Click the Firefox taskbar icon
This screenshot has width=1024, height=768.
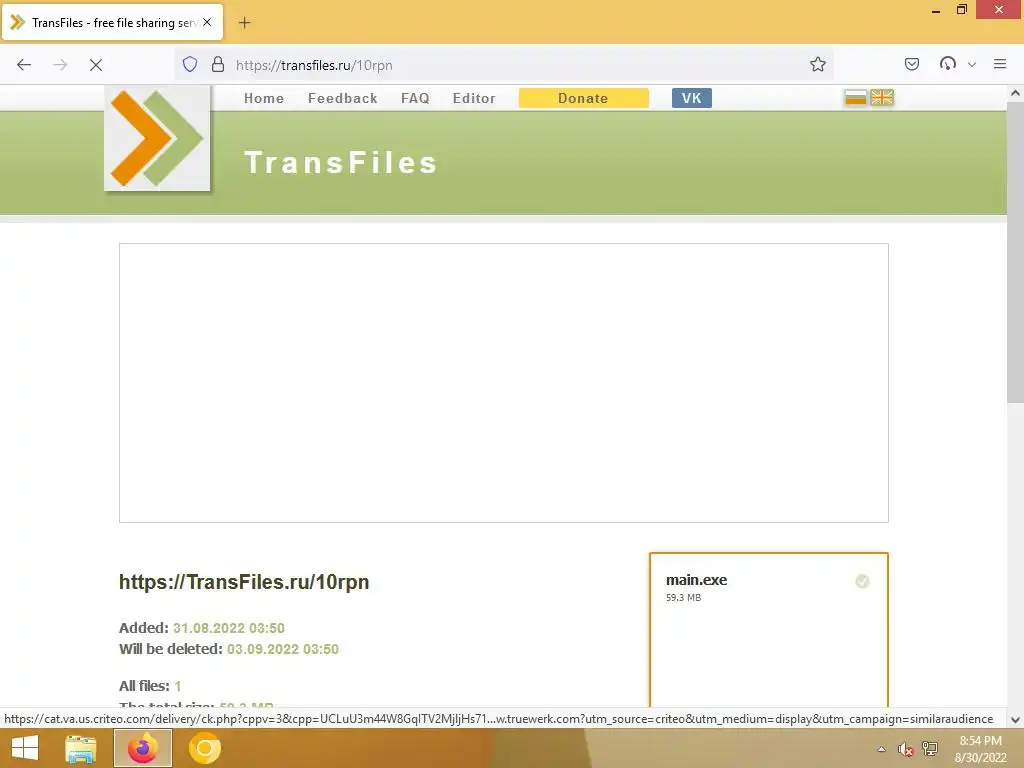point(142,748)
